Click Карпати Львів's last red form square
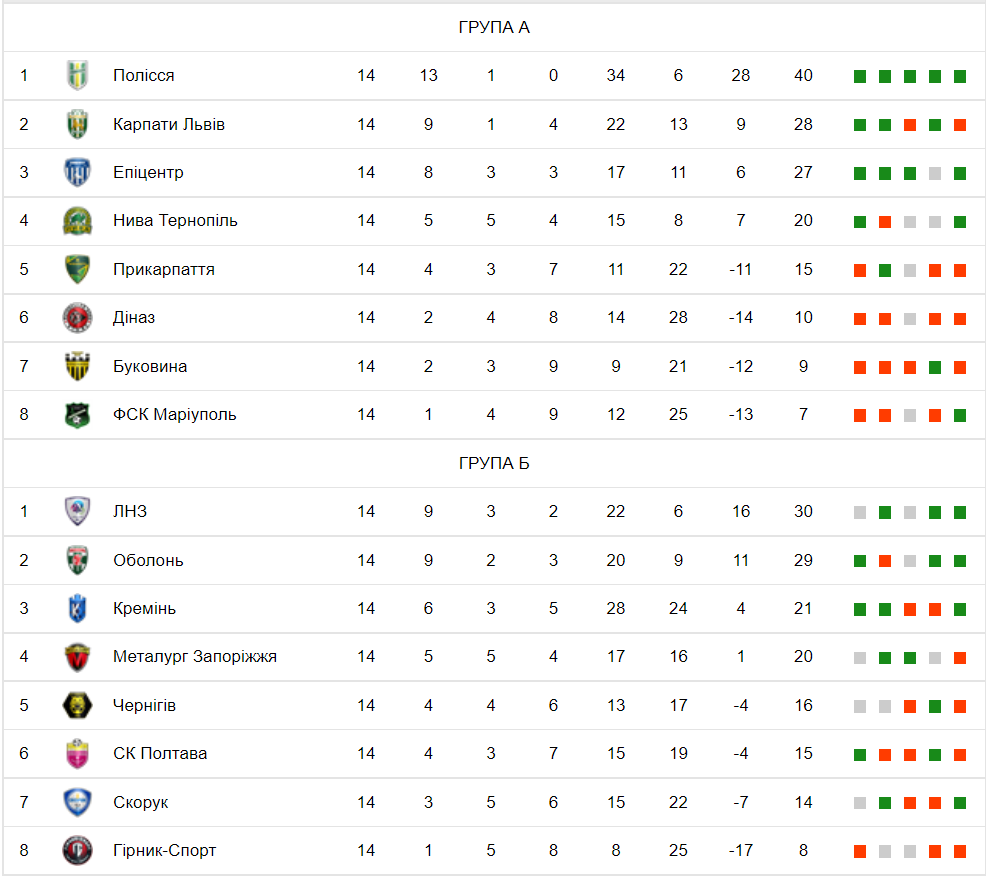Screen dimensions: 988x878 tap(960, 125)
